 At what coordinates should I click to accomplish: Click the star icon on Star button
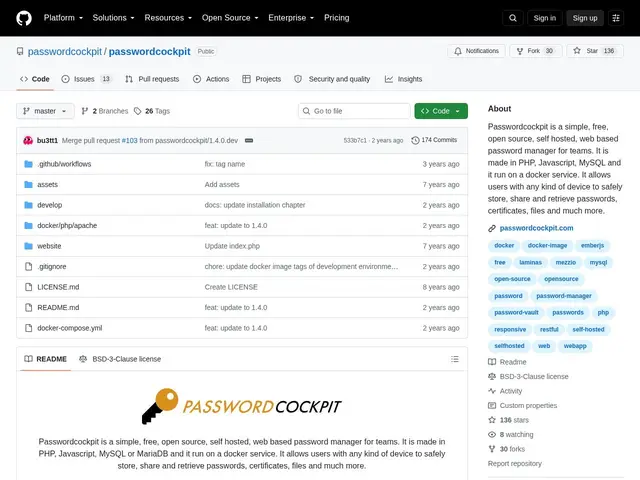(x=577, y=51)
